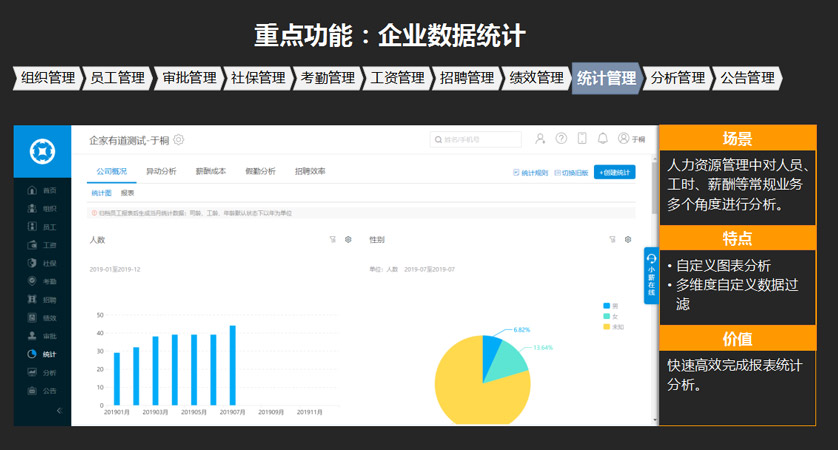Viewport: 838px width, 450px height.
Task: Open the 于桐 user account menu
Action: click(x=632, y=139)
